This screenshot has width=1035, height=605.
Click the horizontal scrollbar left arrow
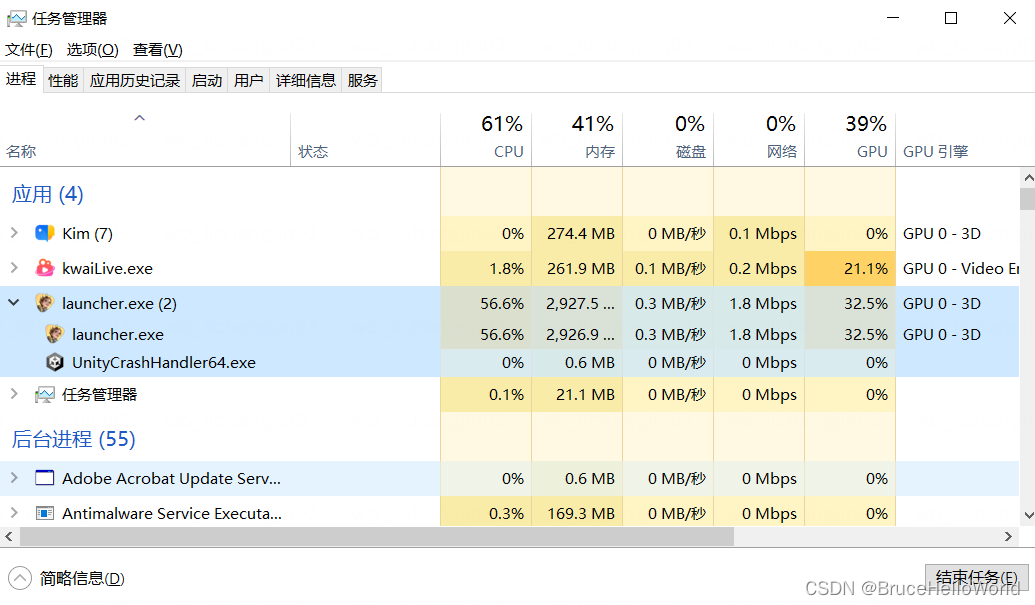(9, 536)
